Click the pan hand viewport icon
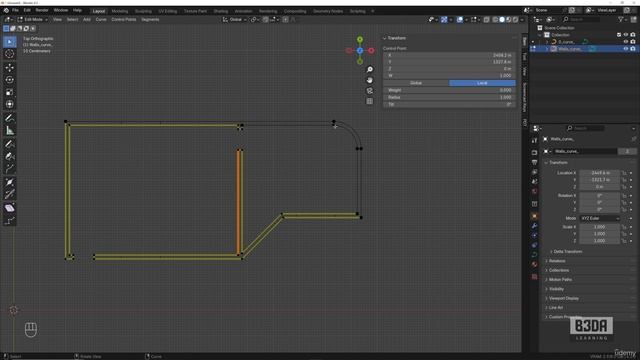 (x=369, y=80)
